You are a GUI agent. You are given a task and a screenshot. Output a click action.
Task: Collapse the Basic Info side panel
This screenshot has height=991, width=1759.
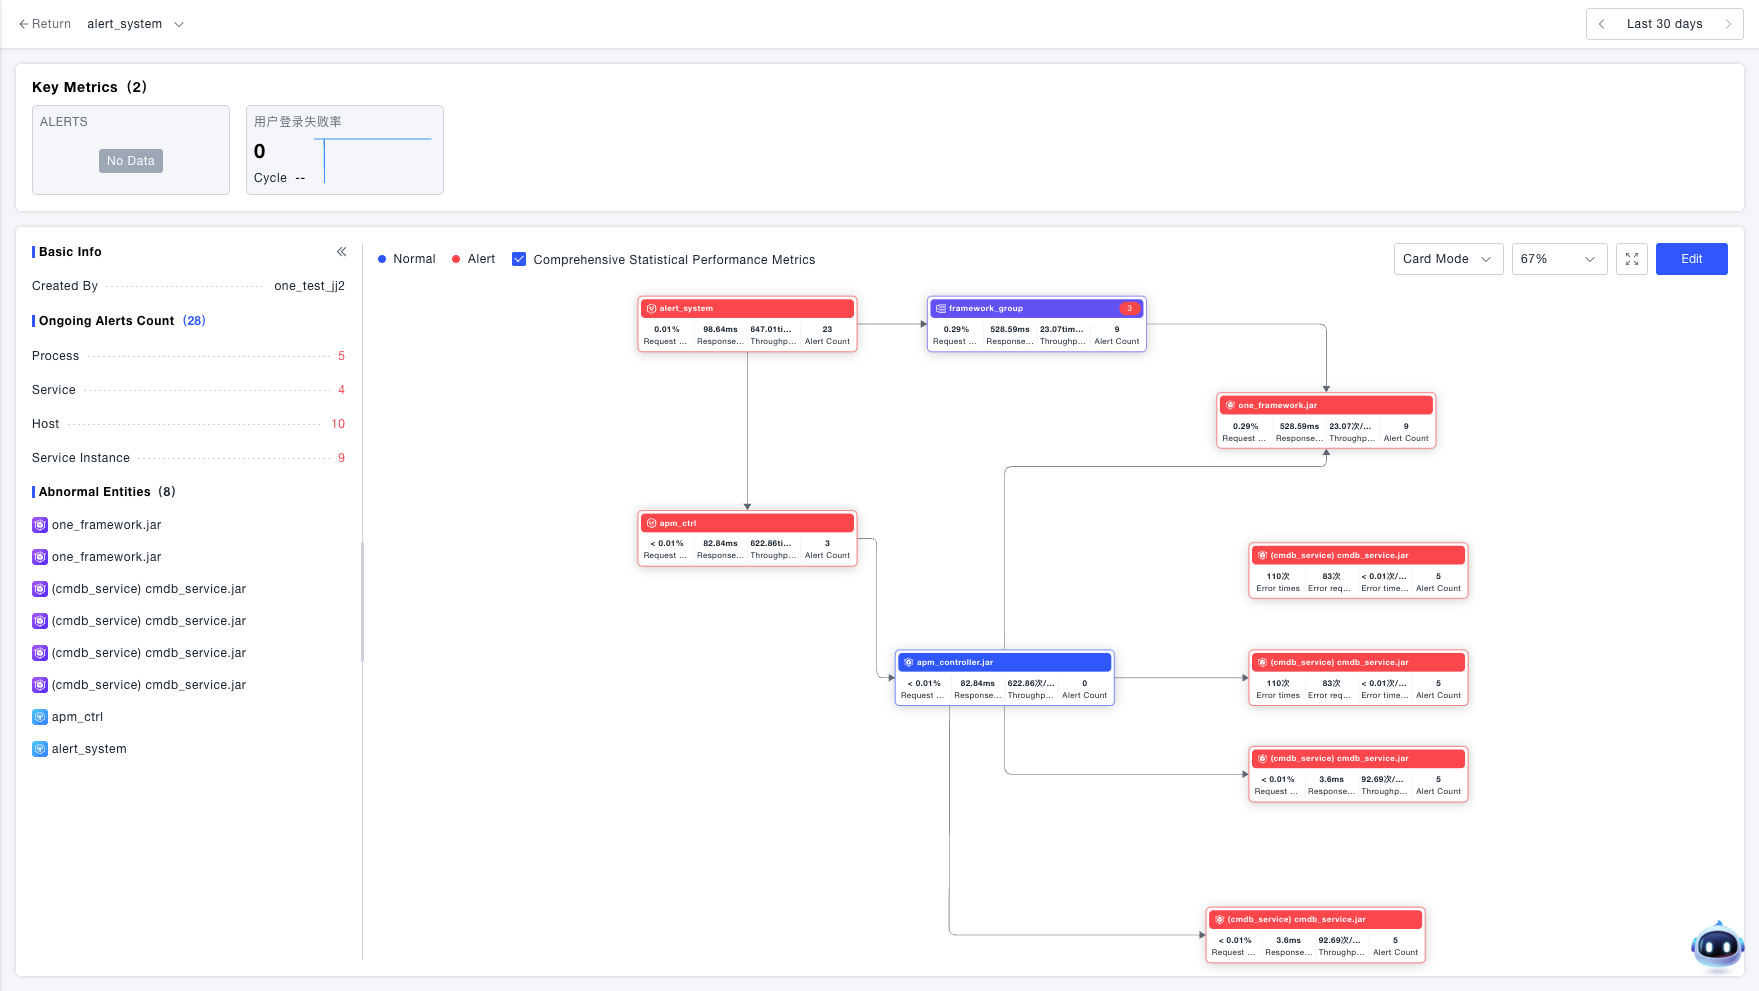pos(341,252)
